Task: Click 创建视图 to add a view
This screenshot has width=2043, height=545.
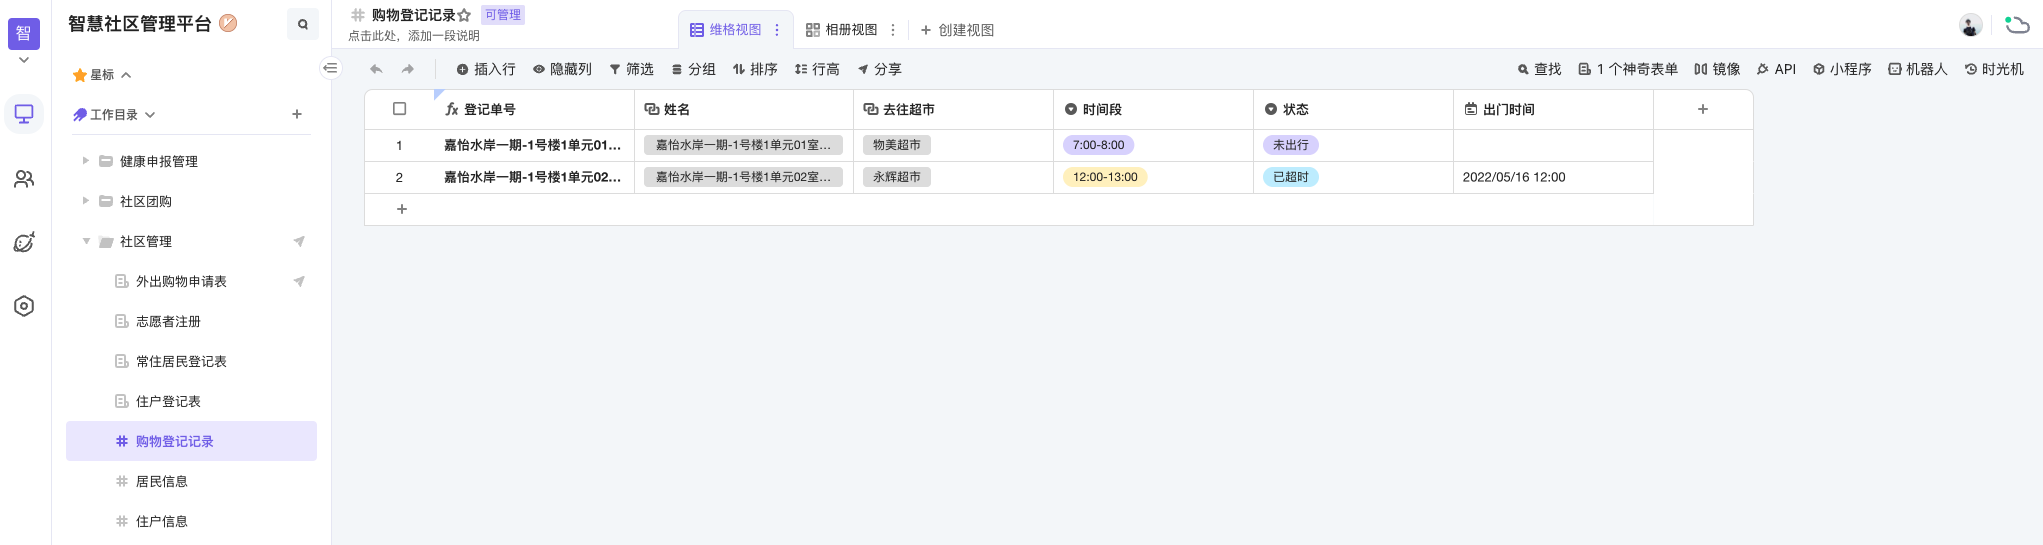Action: click(957, 30)
